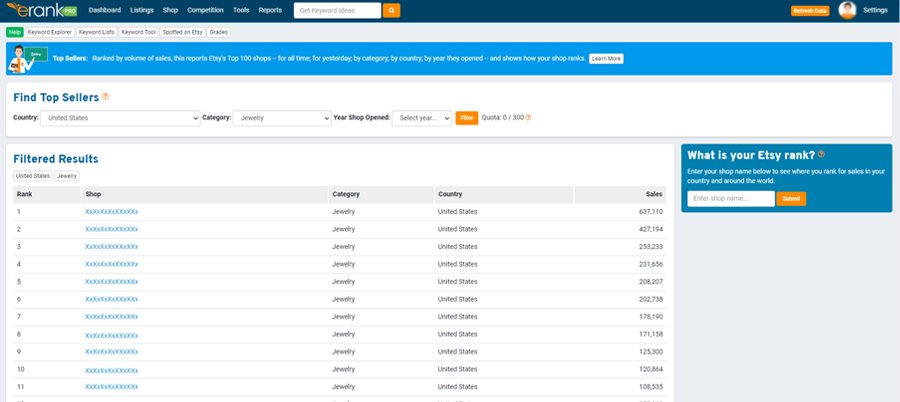The height and width of the screenshot is (402, 900).
Task: Click the Submit button
Action: [x=791, y=199]
